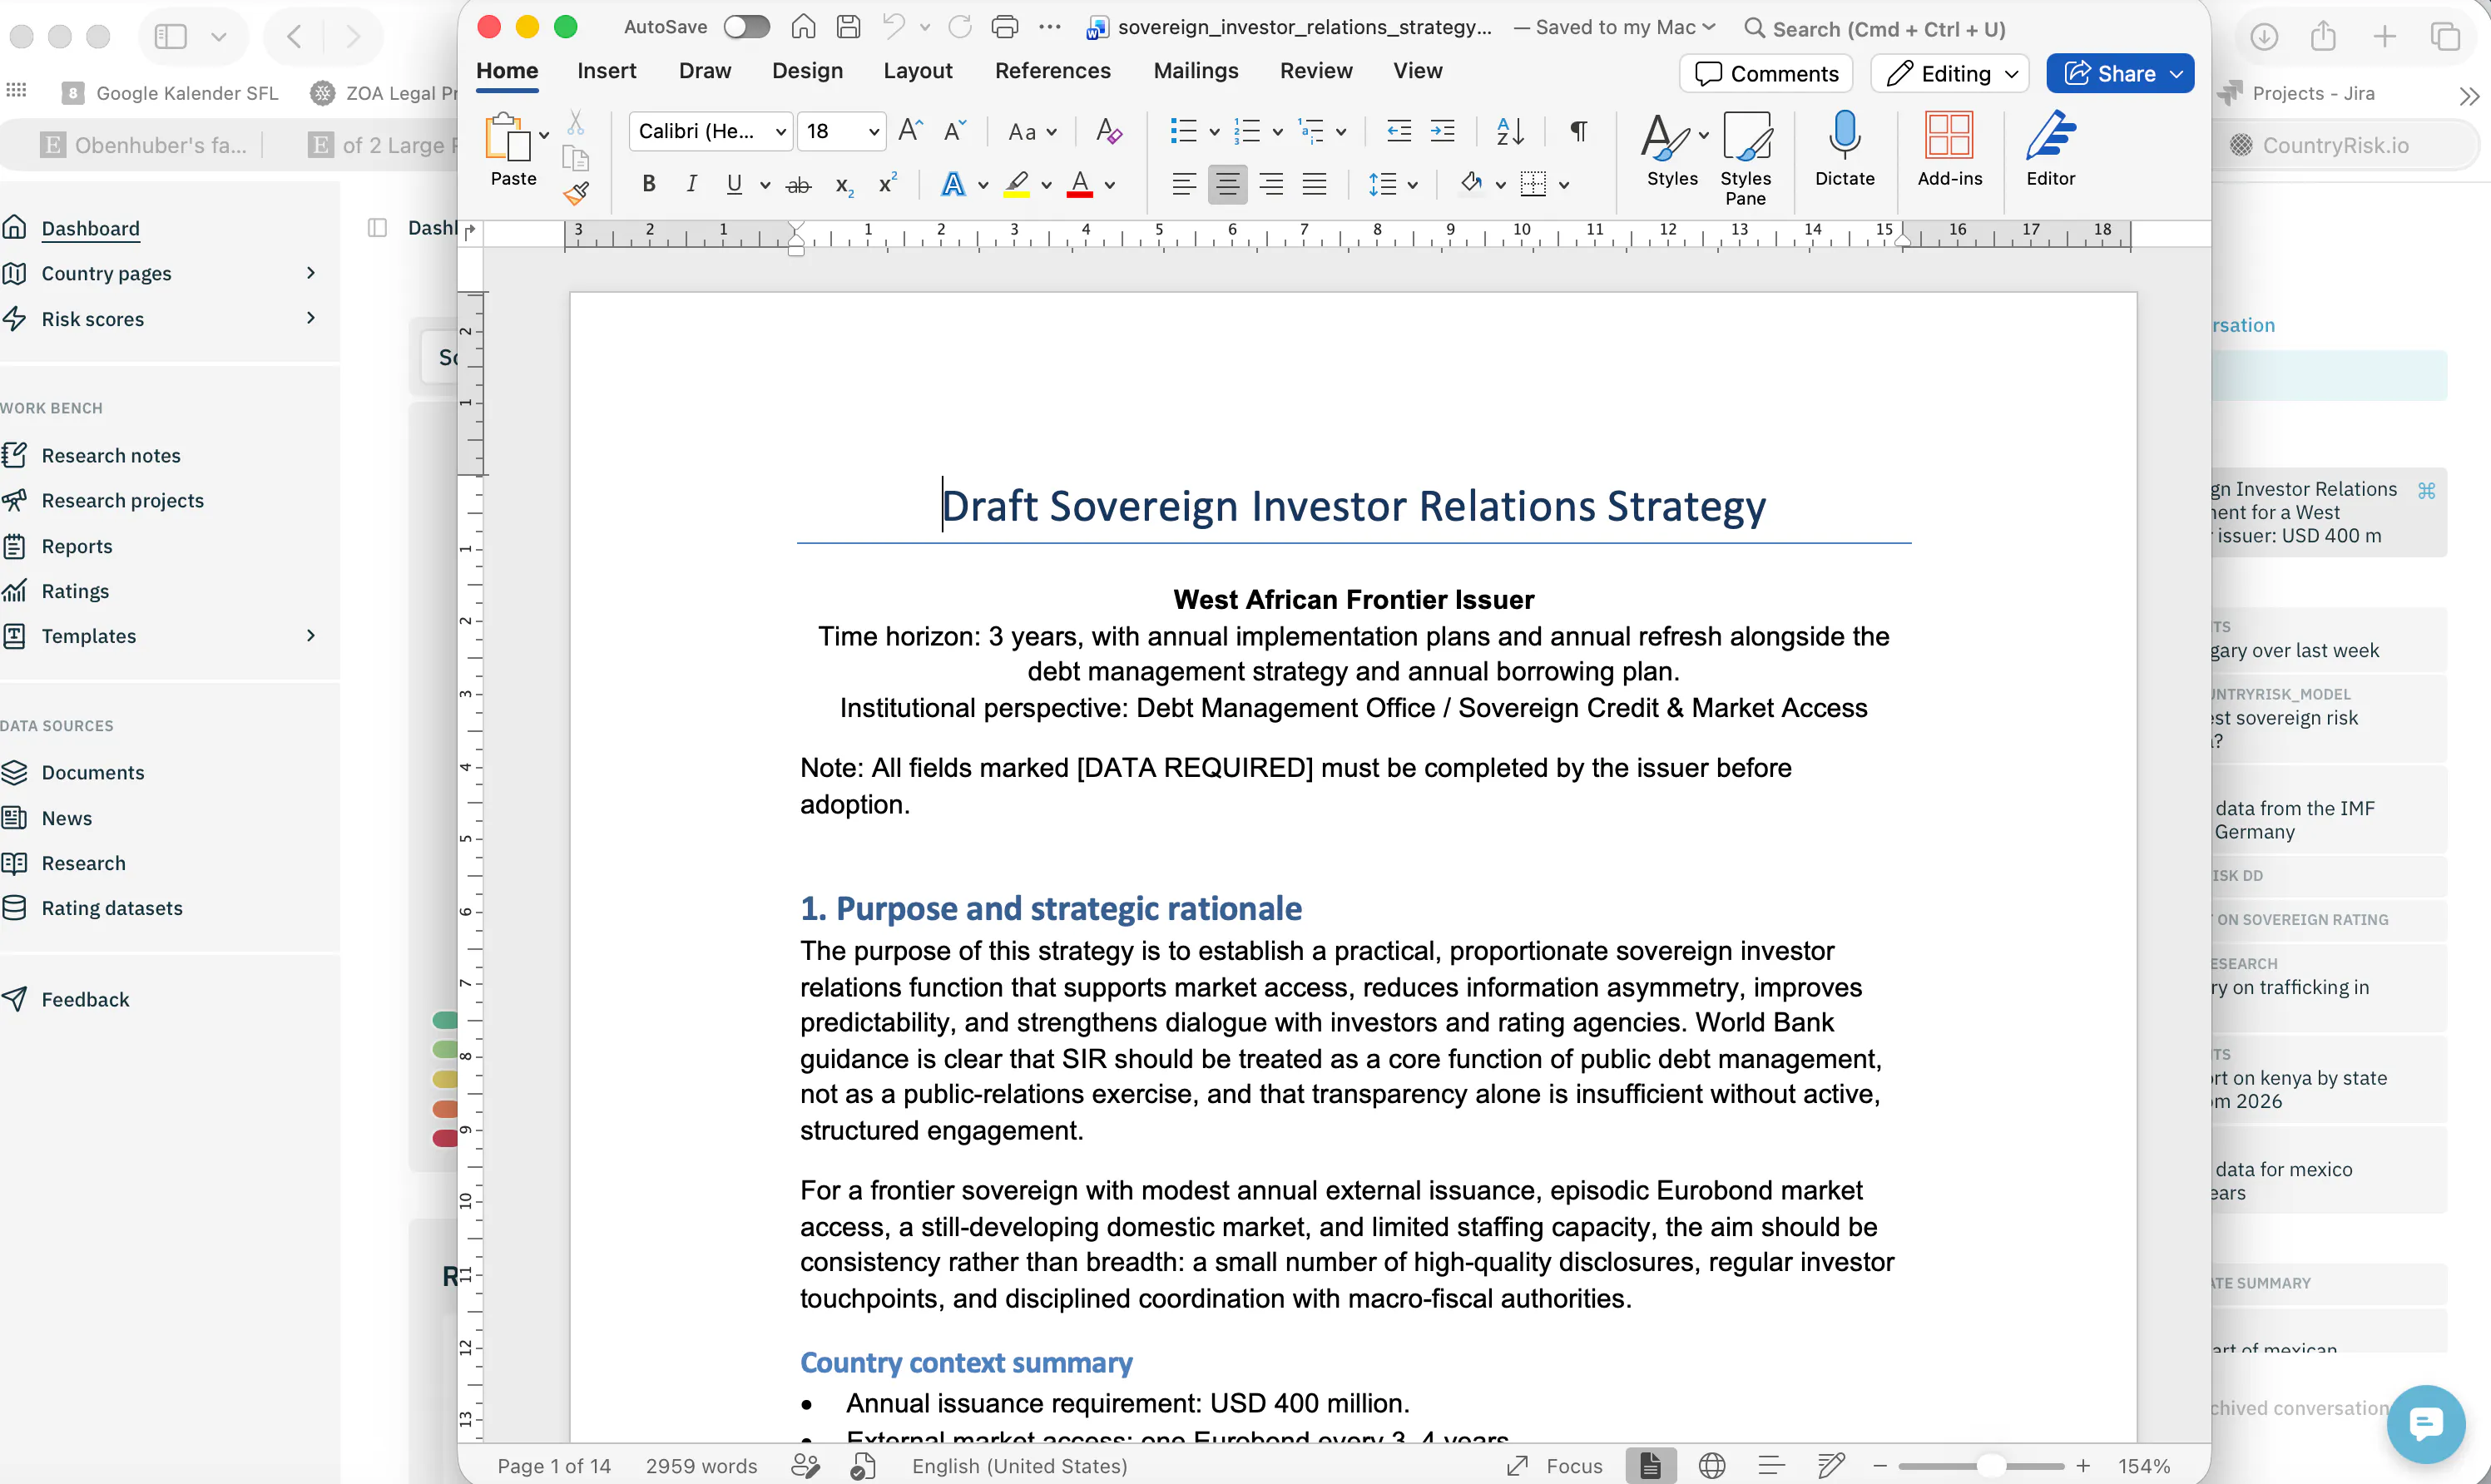Toggle Strikethrough formatting
2491x1484 pixels.
click(798, 185)
